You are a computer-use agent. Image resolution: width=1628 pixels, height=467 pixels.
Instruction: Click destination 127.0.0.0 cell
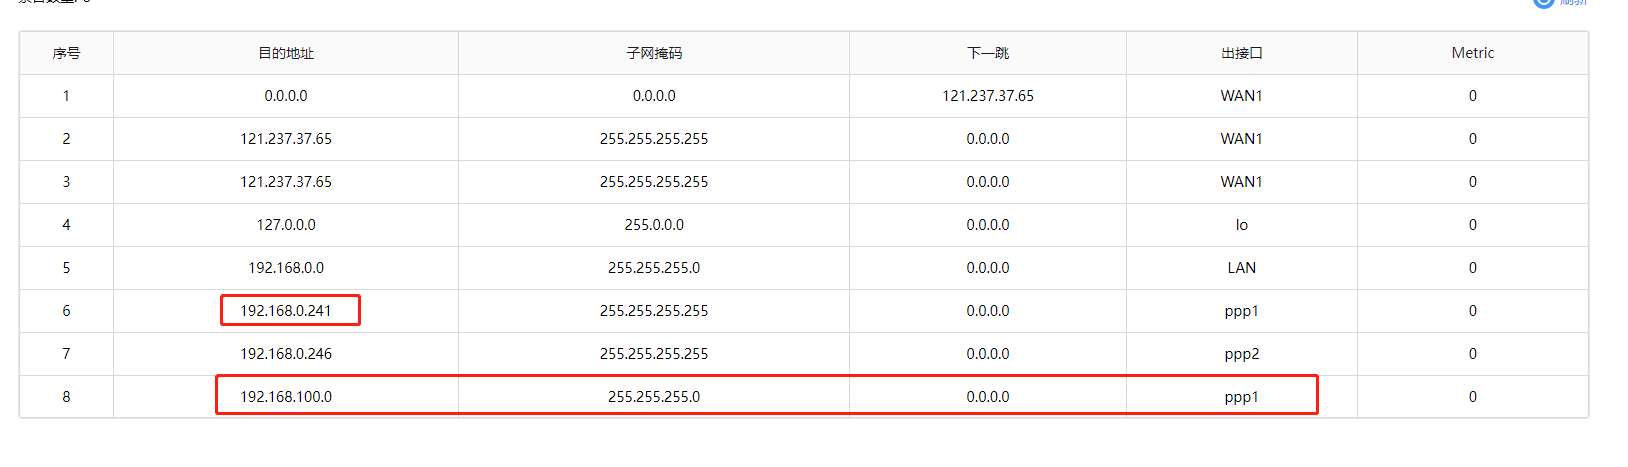pyautogui.click(x=286, y=225)
